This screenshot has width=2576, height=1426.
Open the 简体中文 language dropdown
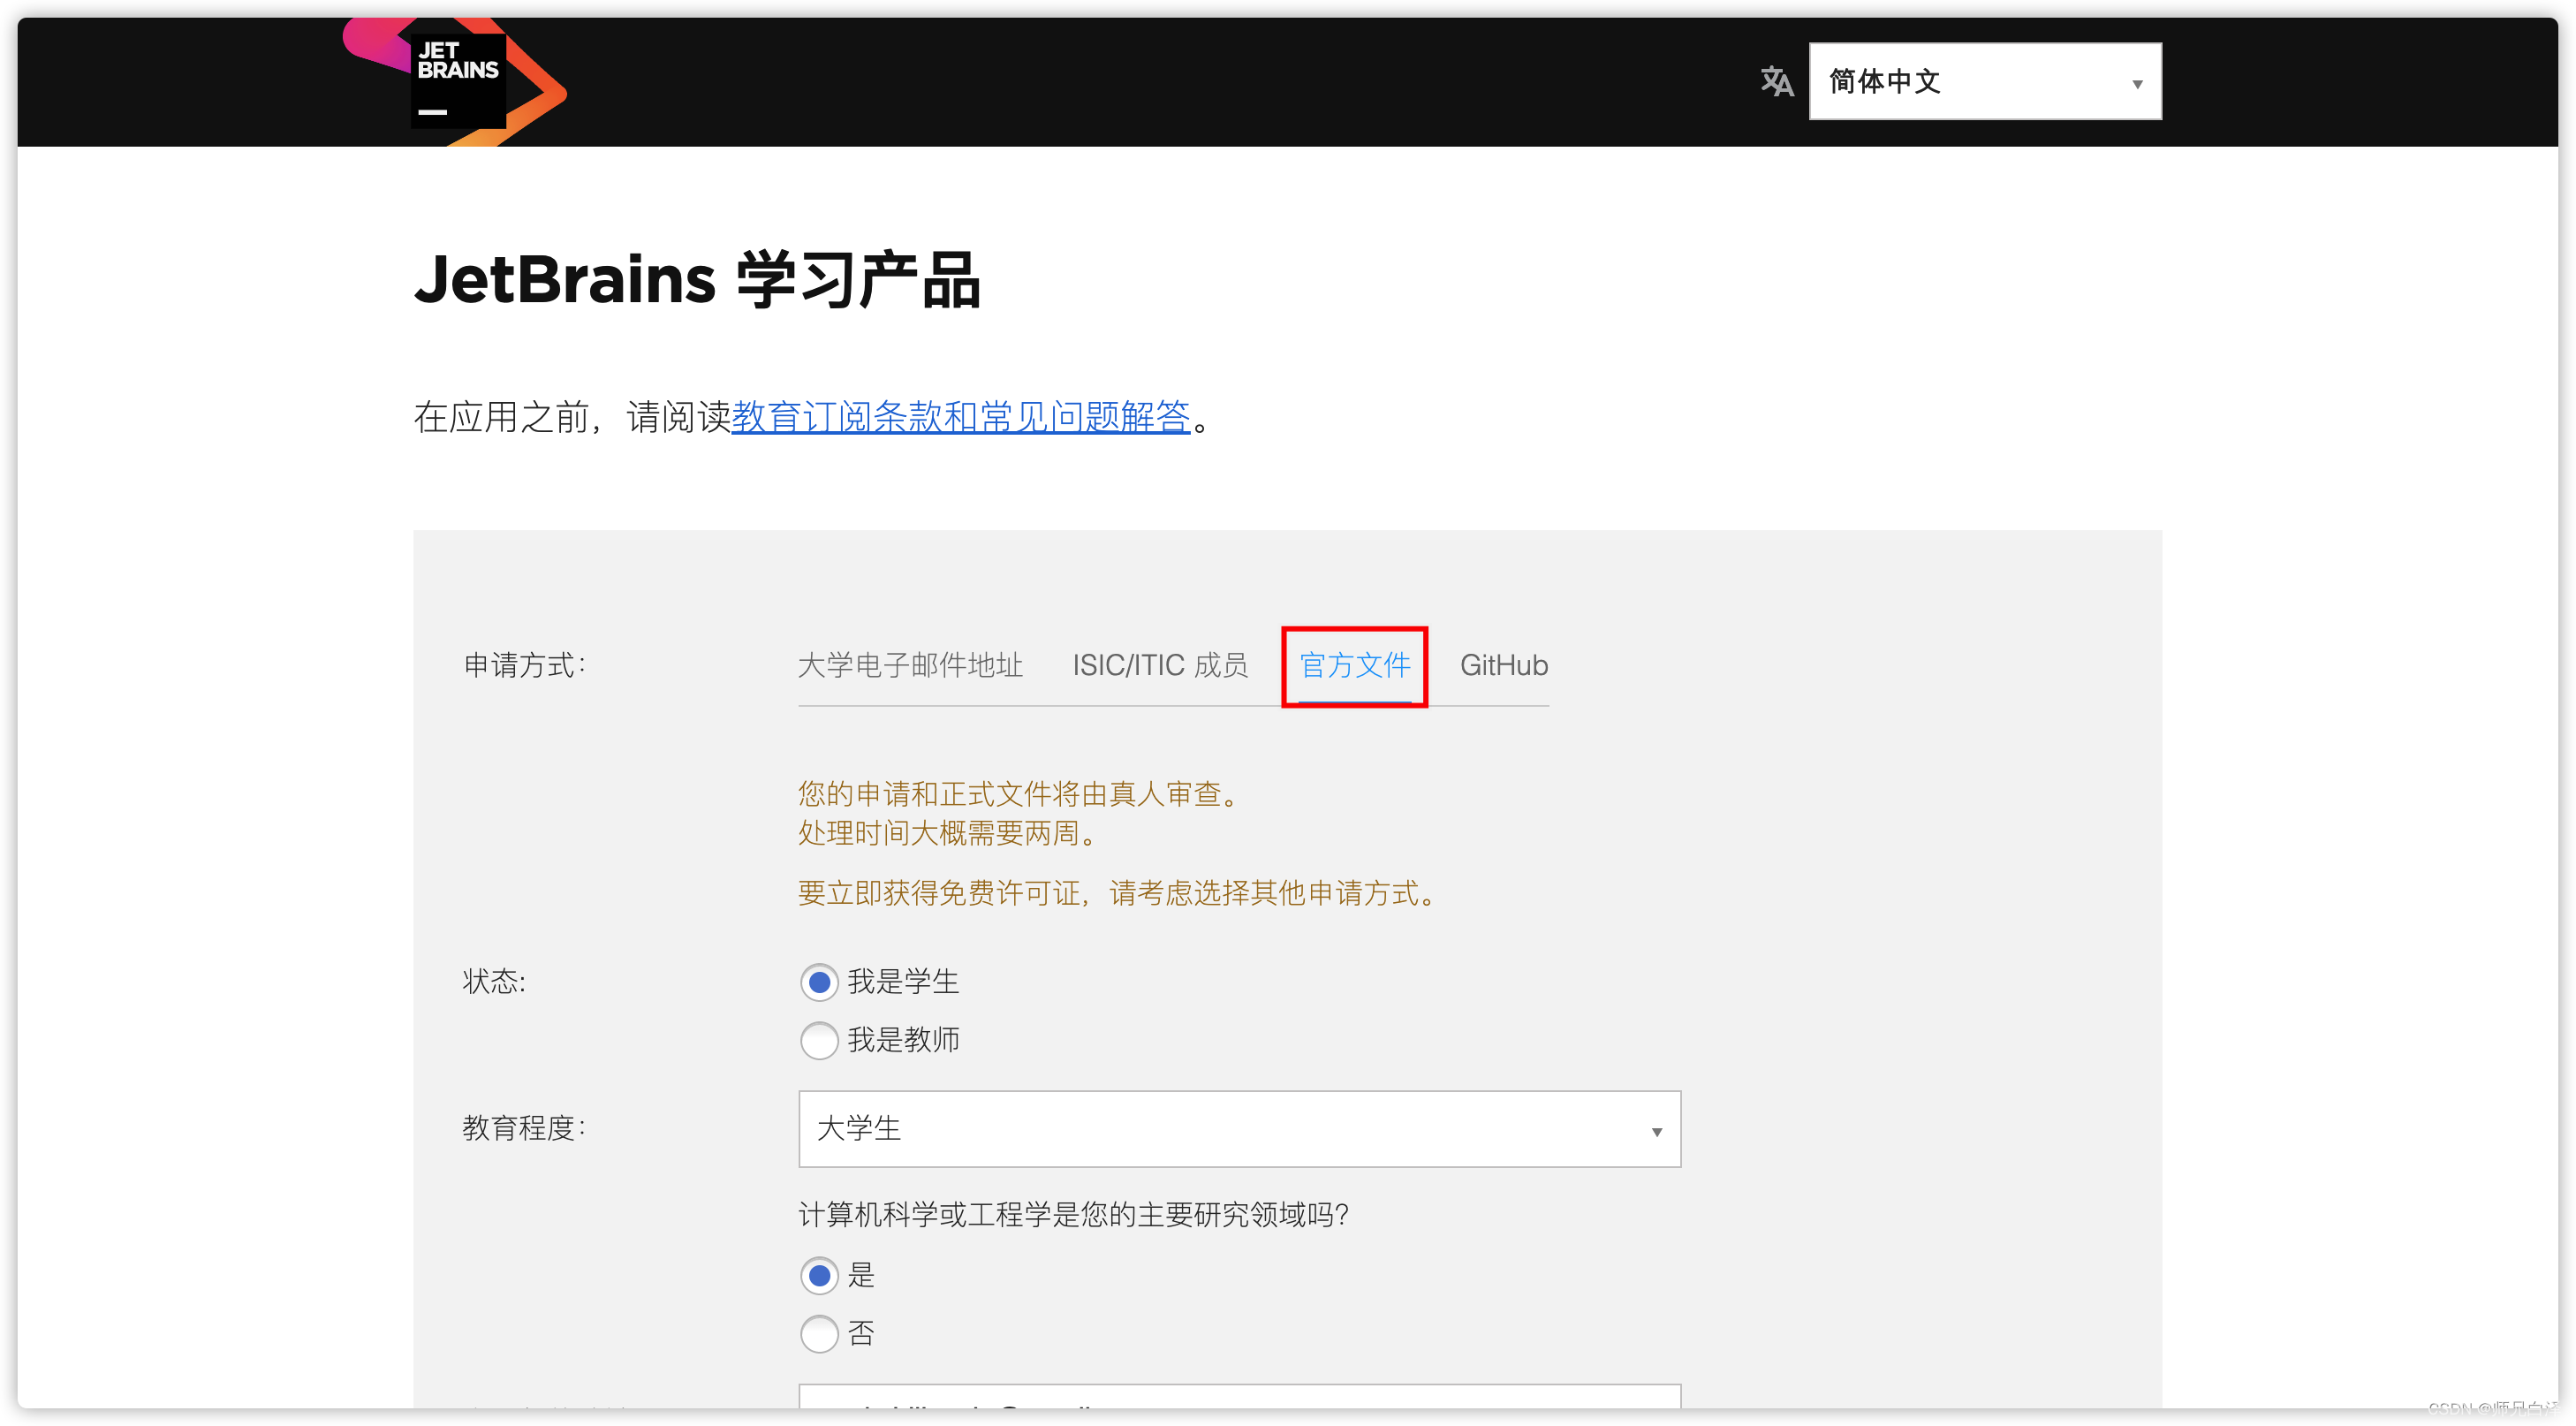click(1983, 81)
